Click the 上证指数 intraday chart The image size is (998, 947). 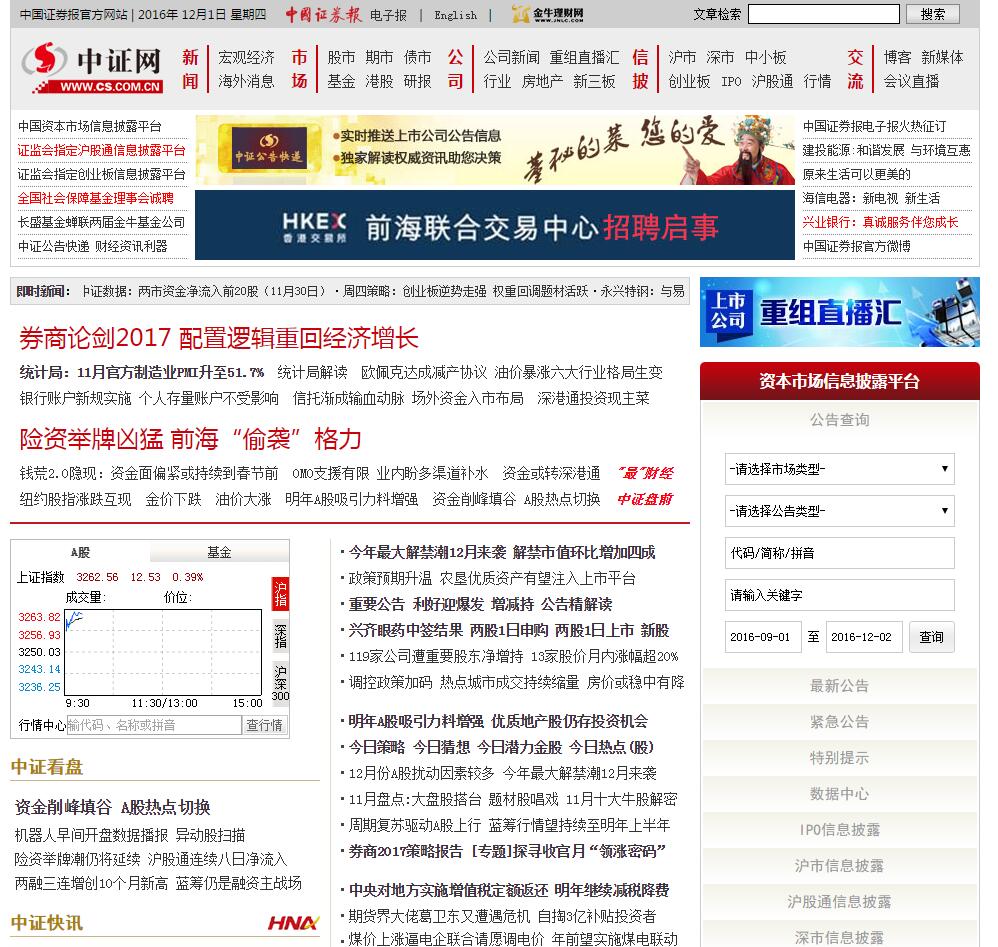163,652
